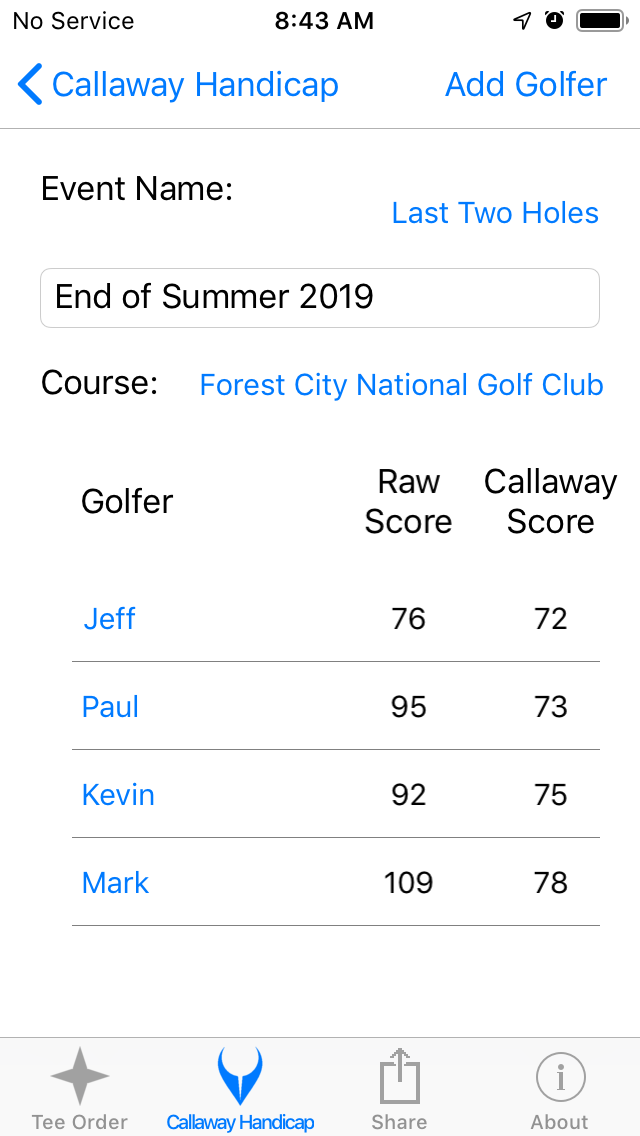The width and height of the screenshot is (640, 1136).
Task: Open Paul's golfer details
Action: [x=110, y=706]
